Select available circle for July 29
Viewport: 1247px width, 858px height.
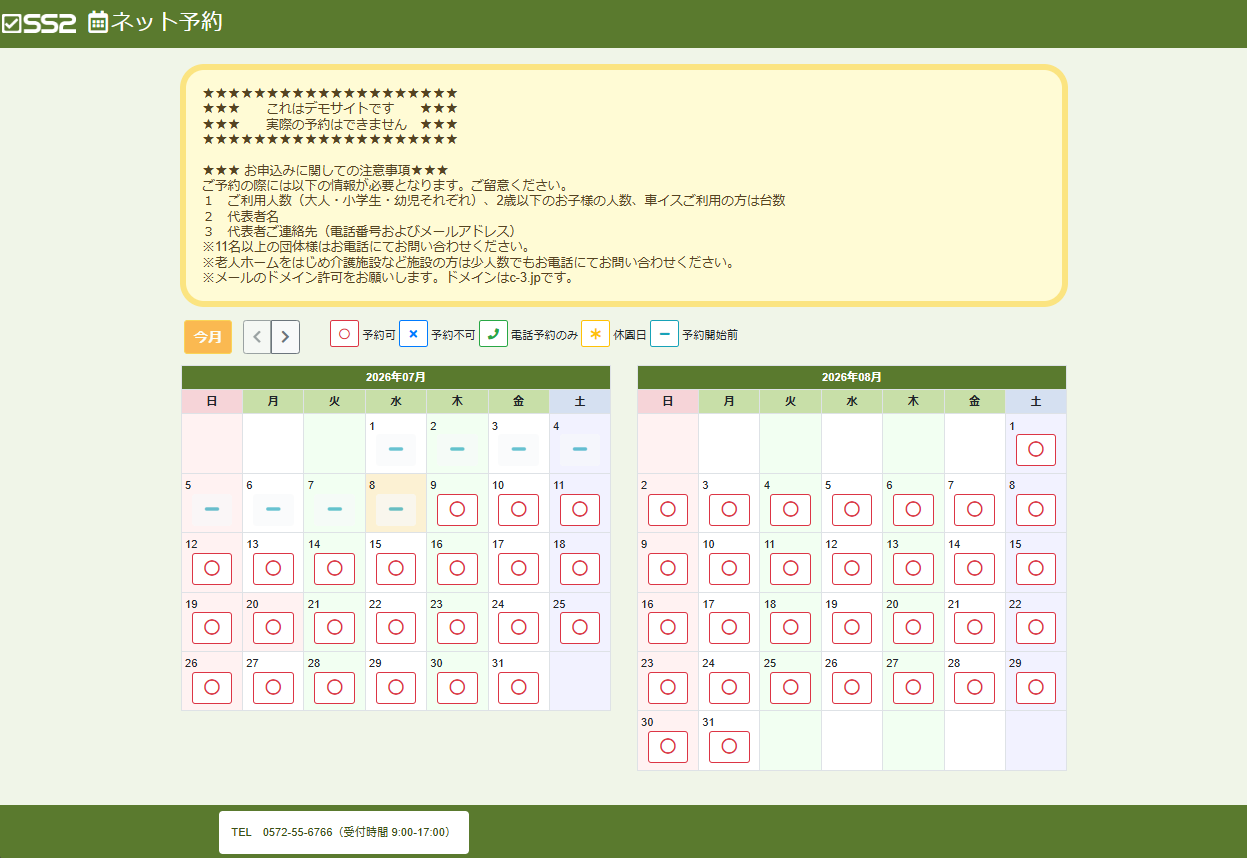pos(396,687)
